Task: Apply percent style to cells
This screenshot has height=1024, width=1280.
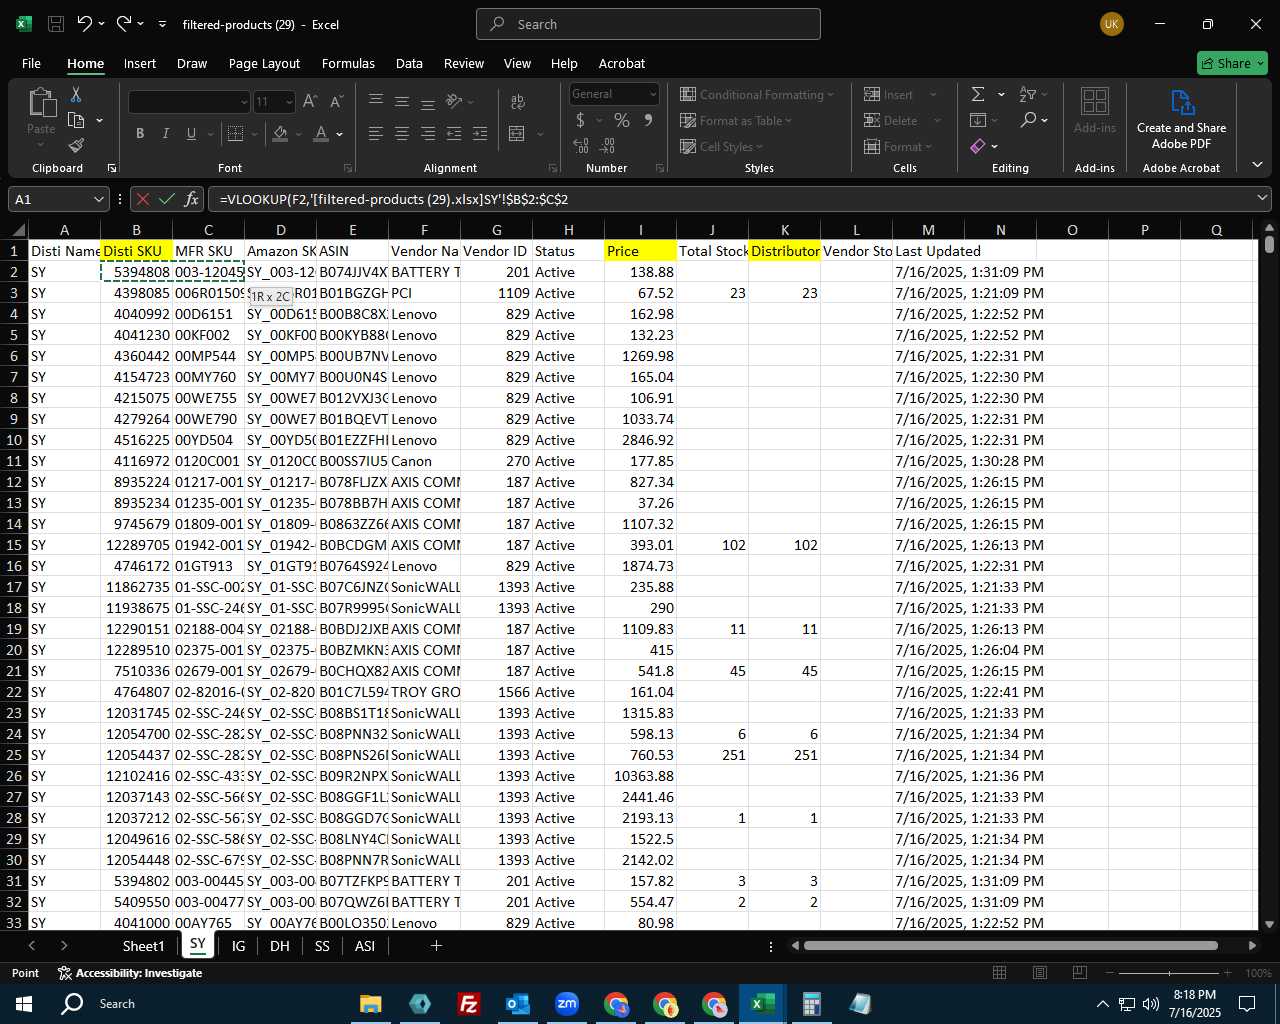Action: [x=622, y=120]
